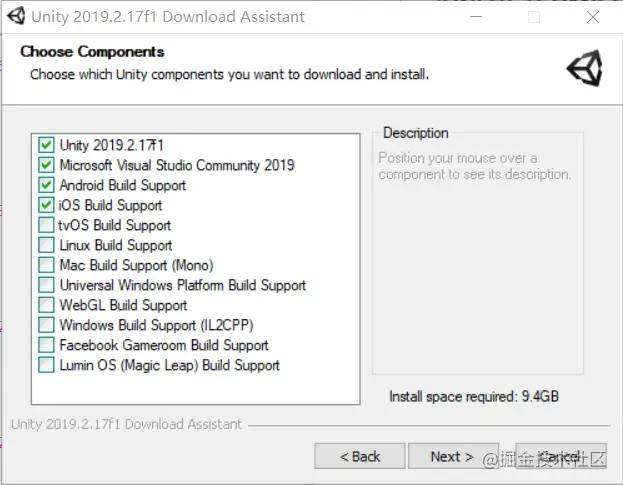623x485 pixels.
Task: Go back with the Back button
Action: (x=360, y=456)
